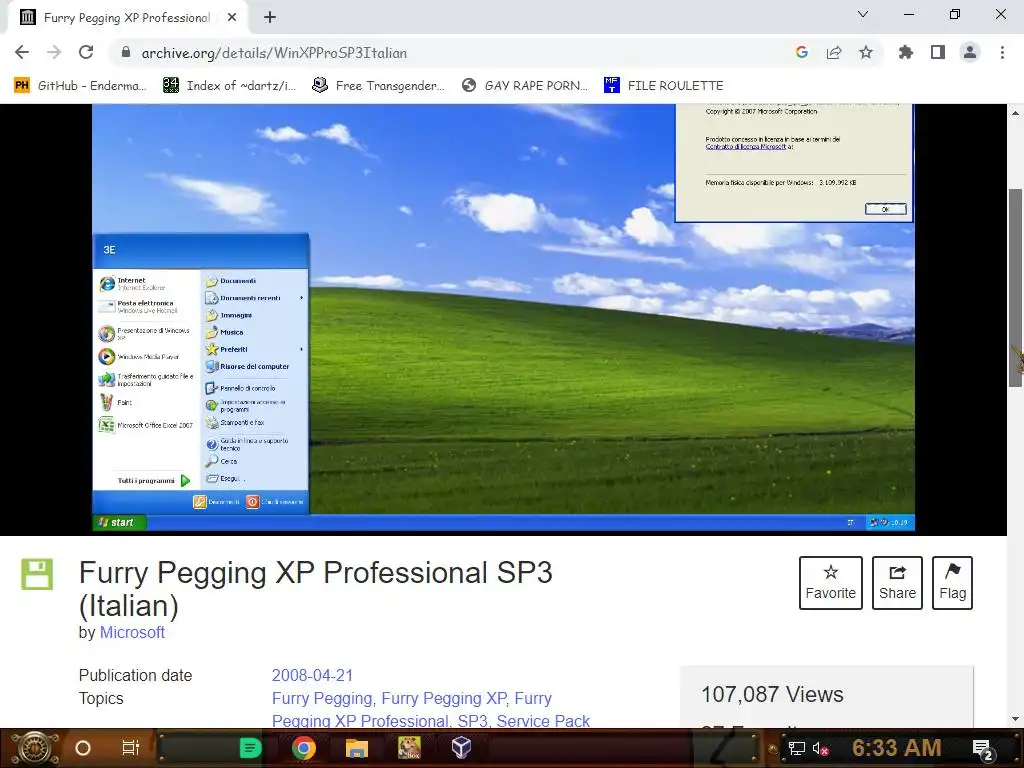
Task: Open the Microsoft creator link
Action: coord(132,632)
